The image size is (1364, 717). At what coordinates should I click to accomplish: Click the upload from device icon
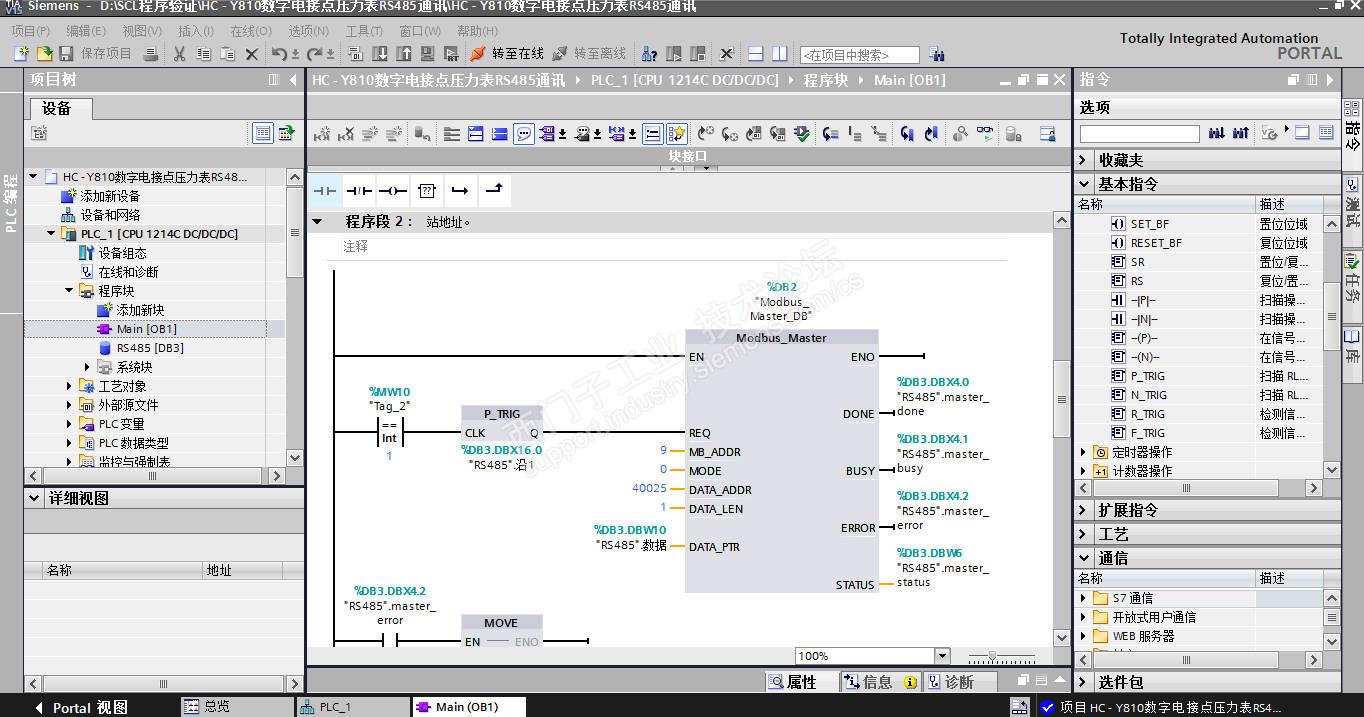(x=404, y=54)
